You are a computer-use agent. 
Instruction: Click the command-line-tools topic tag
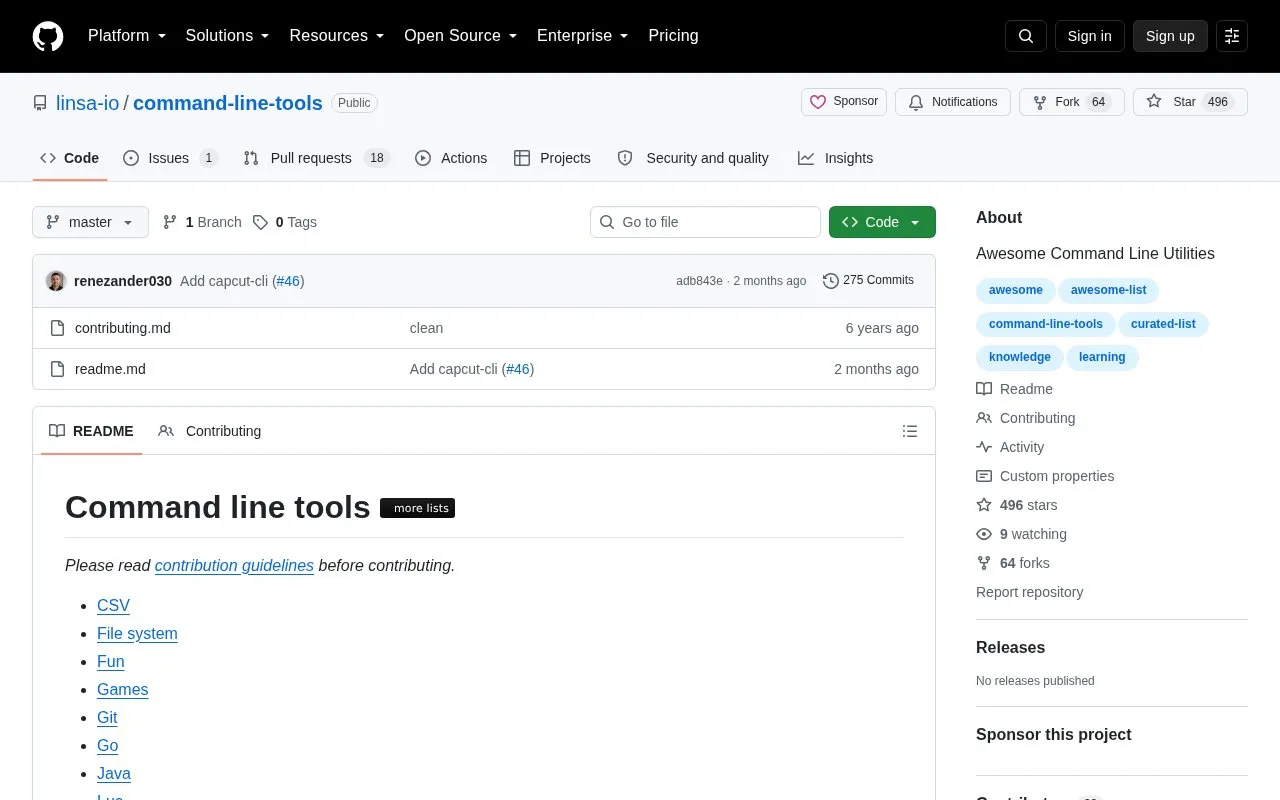coord(1046,324)
